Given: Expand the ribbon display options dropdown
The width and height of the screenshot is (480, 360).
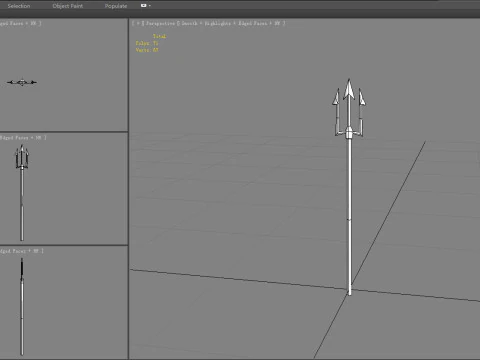Looking at the screenshot, I should (x=146, y=6).
